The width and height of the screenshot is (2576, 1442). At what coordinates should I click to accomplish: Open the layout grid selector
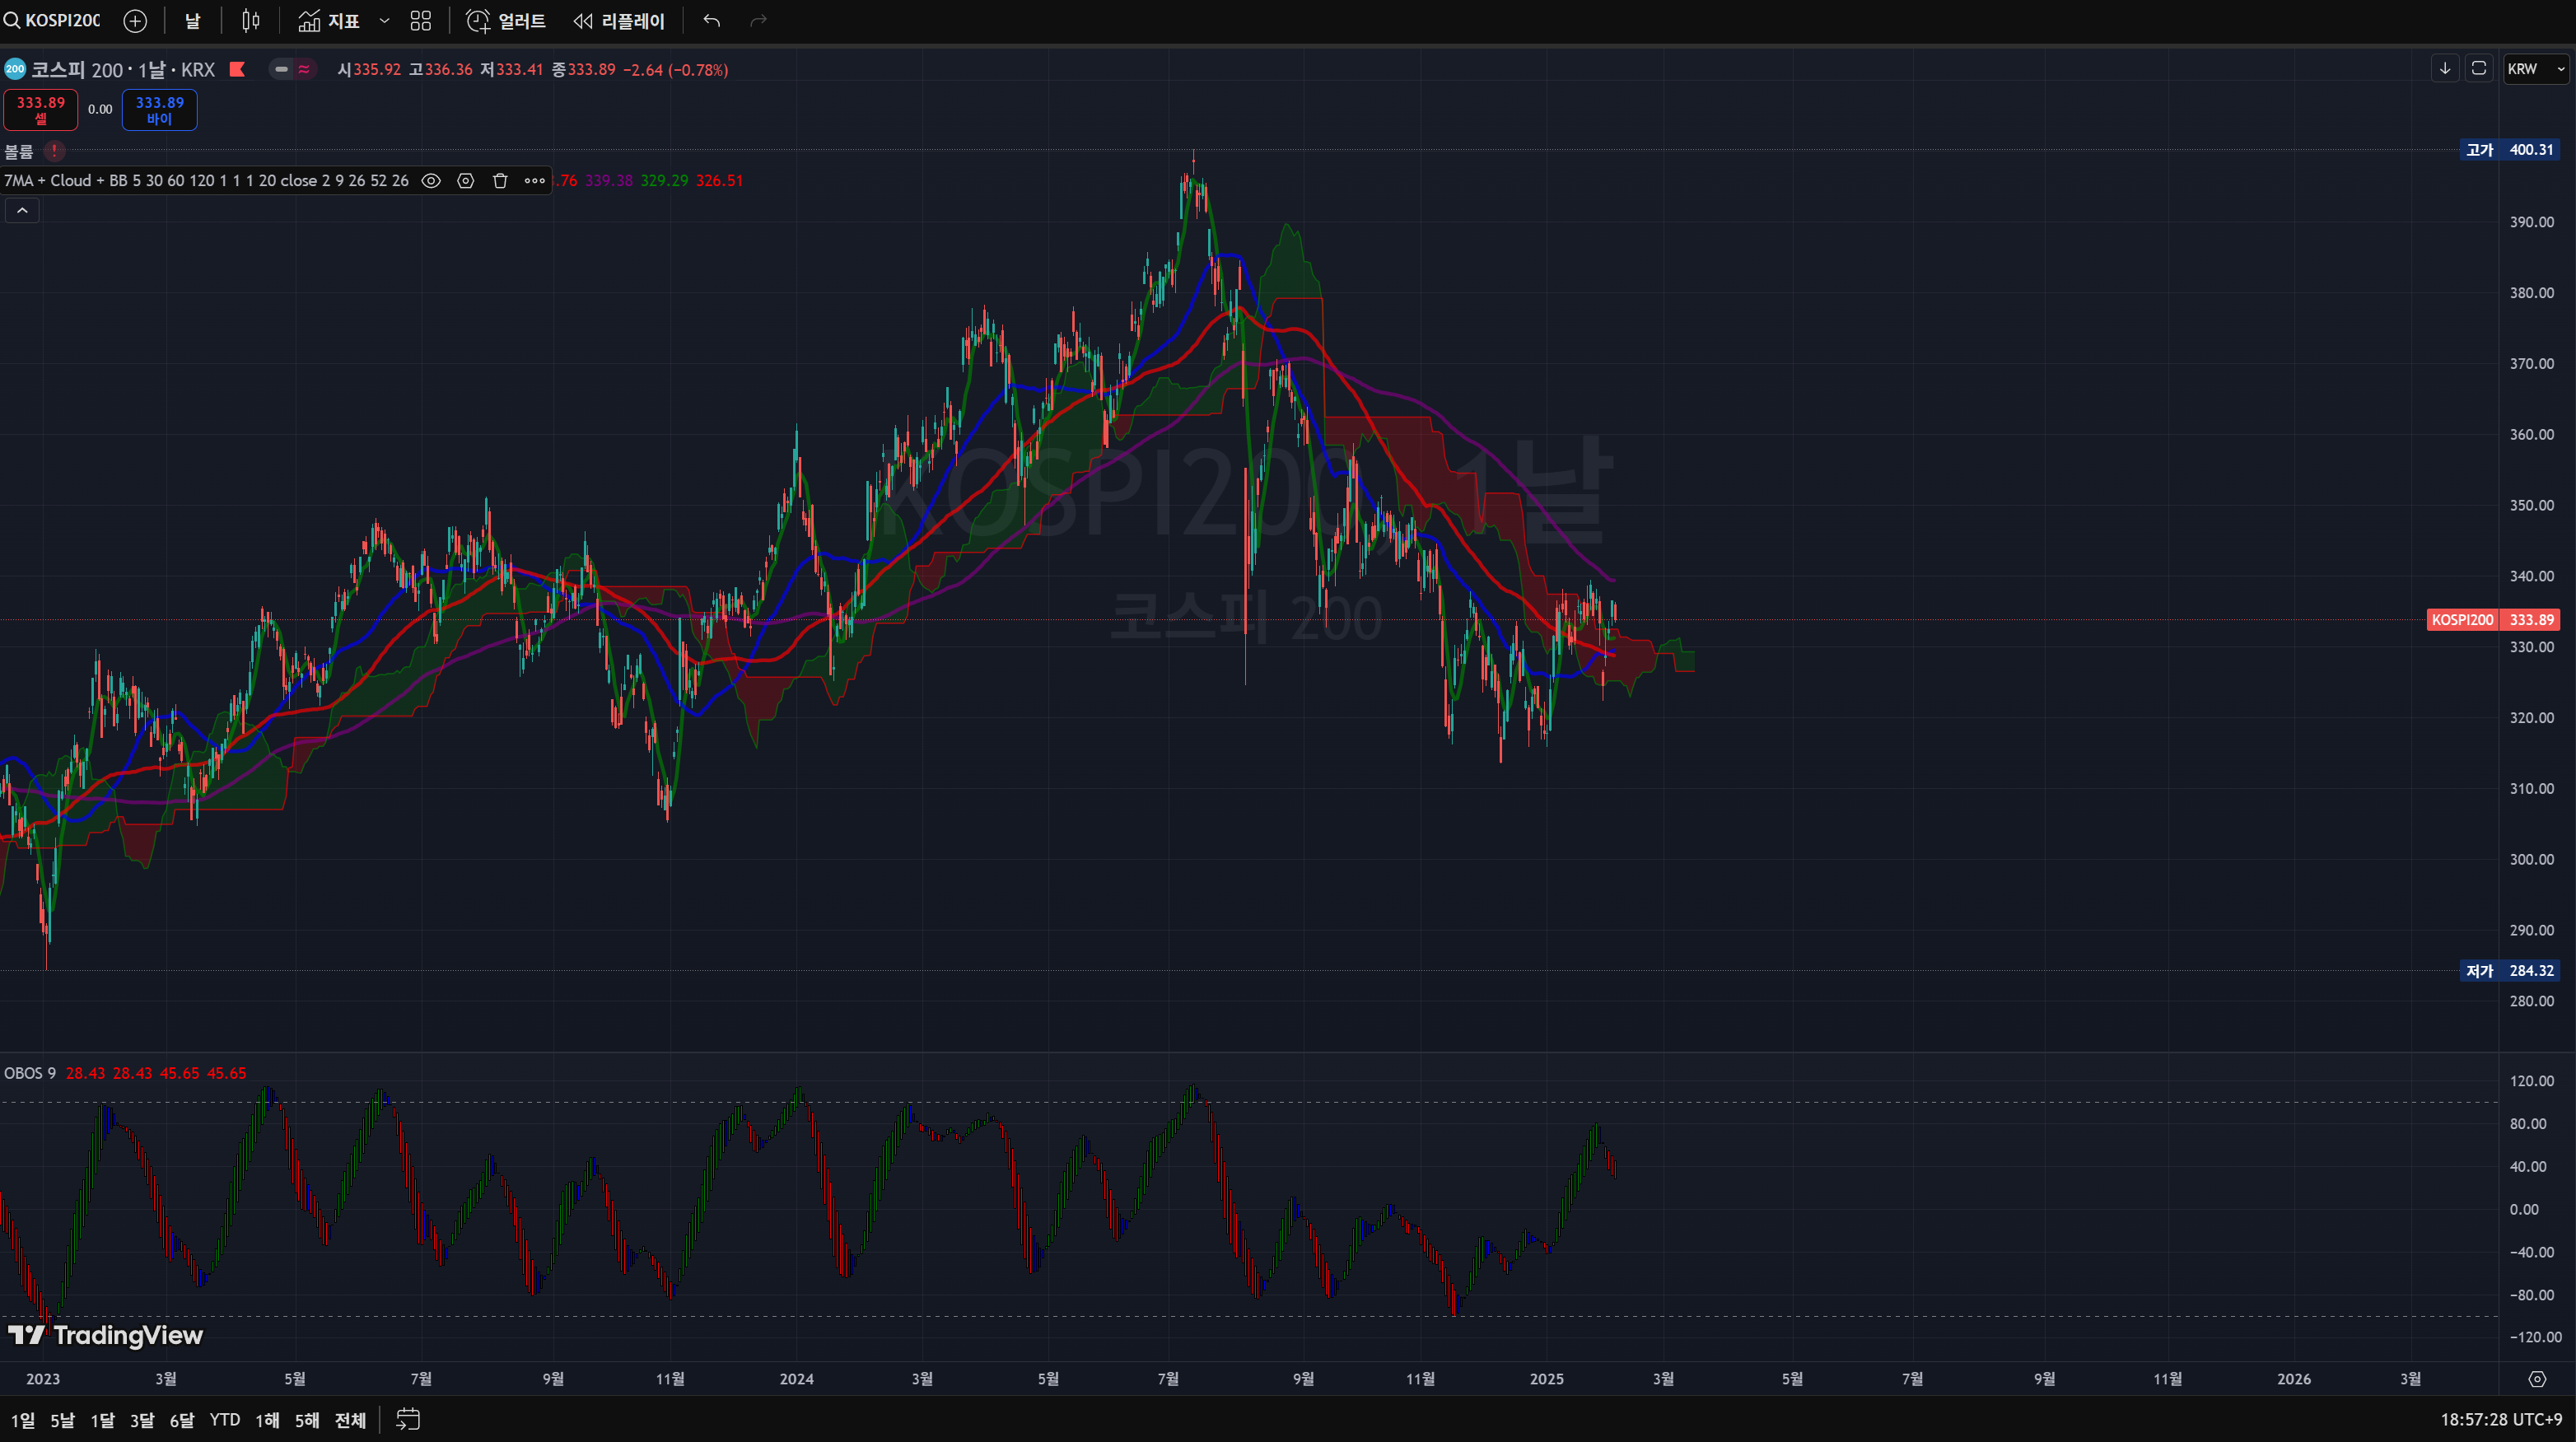tap(421, 21)
